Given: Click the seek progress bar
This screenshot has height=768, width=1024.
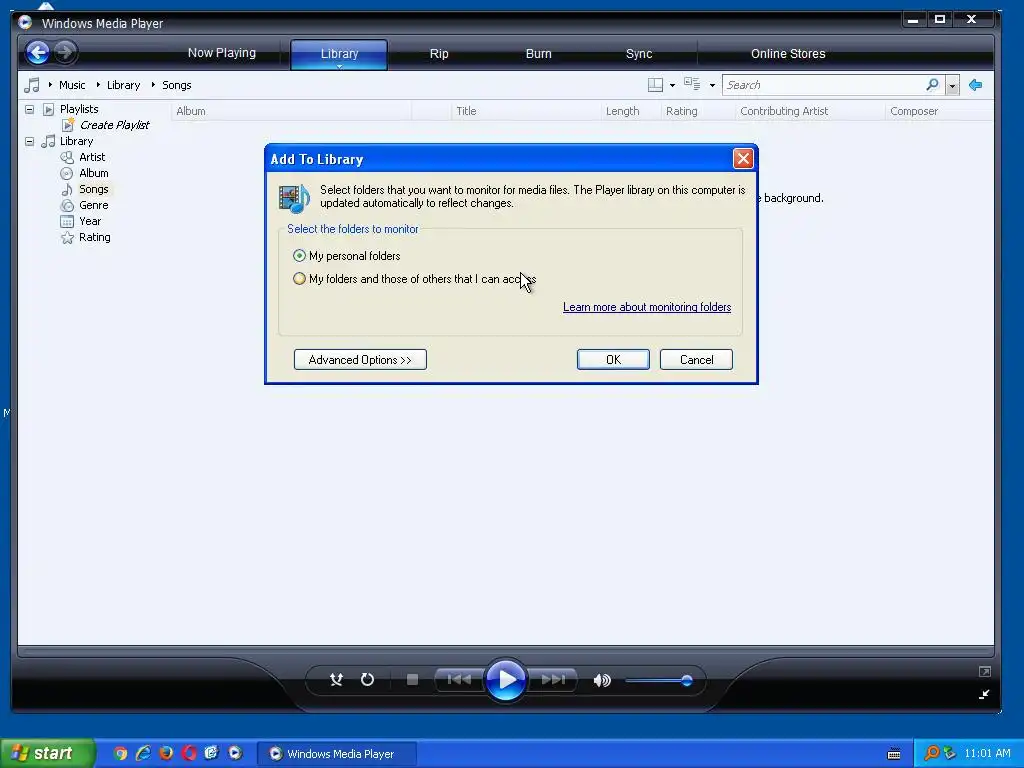Looking at the screenshot, I should click(x=506, y=651).
